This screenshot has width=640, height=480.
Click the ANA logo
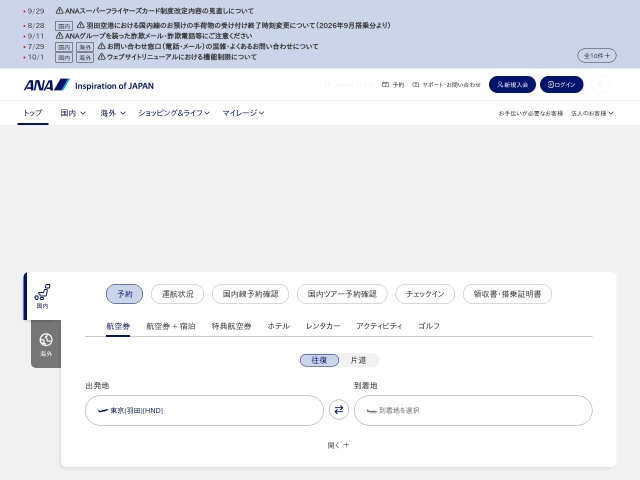tap(88, 85)
